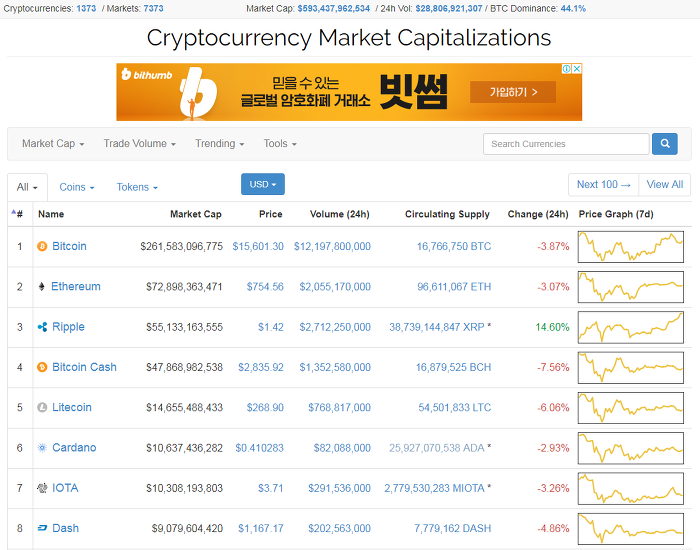The height and width of the screenshot is (550, 700).
Task: Sort by Market Cap column header
Action: (196, 214)
